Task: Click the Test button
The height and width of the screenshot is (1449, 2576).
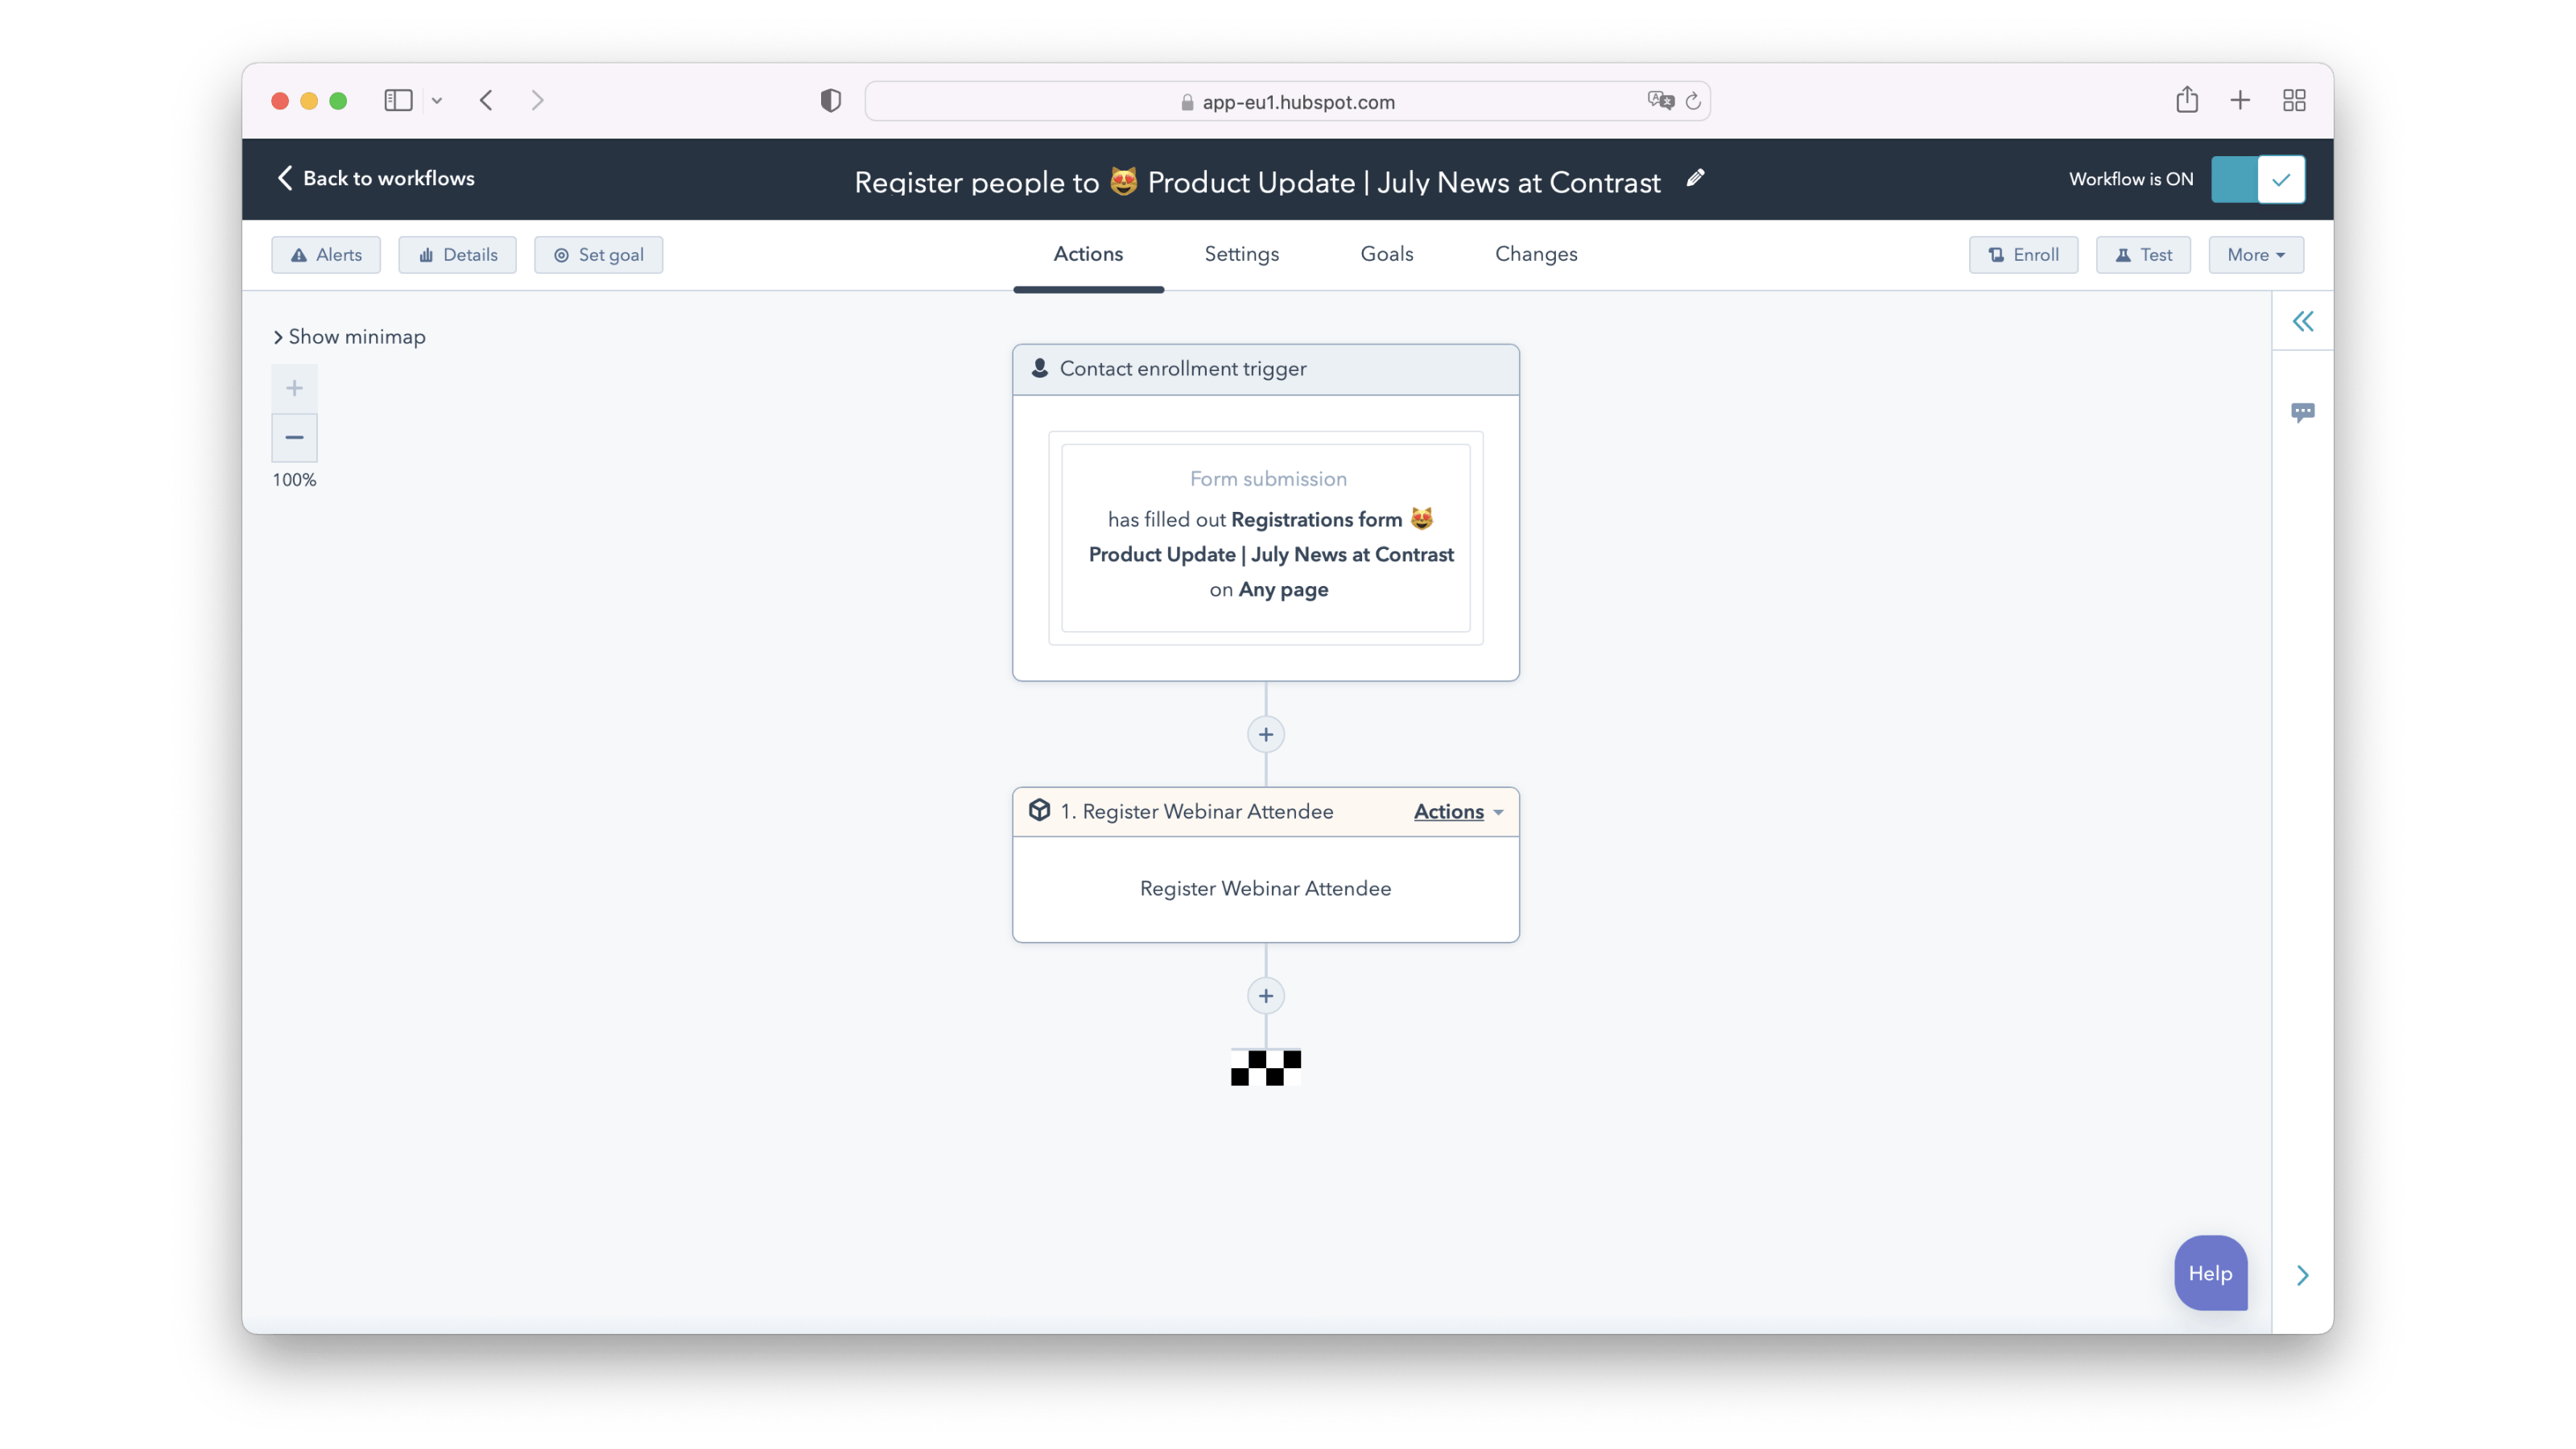Action: [x=2143, y=254]
